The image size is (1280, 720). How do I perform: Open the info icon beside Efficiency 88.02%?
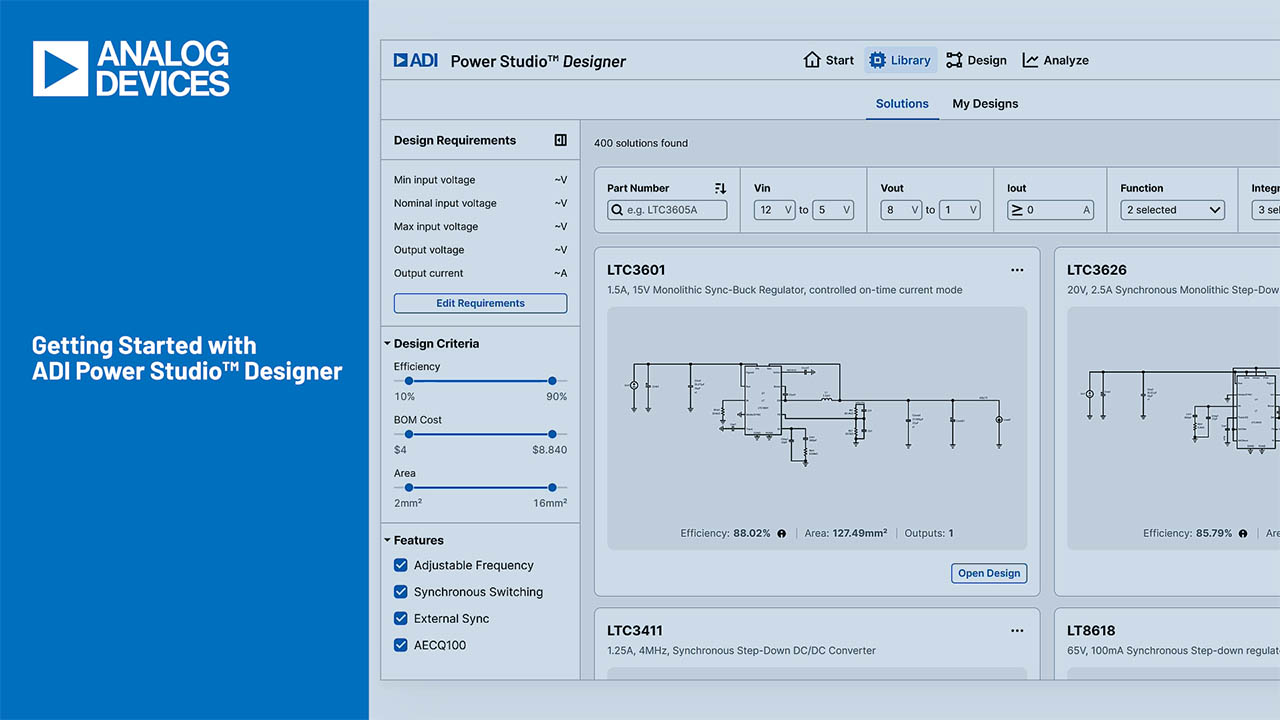click(x=781, y=534)
